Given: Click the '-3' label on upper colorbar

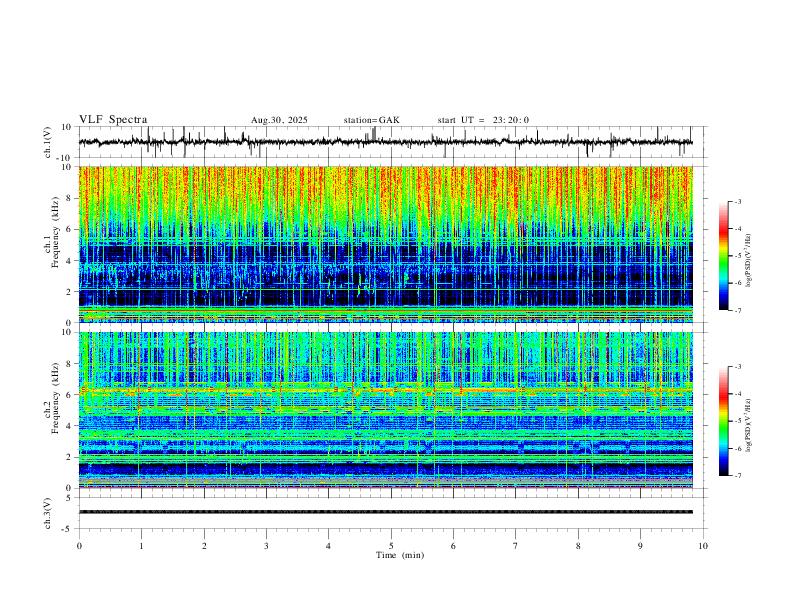Looking at the screenshot, I should point(737,201).
